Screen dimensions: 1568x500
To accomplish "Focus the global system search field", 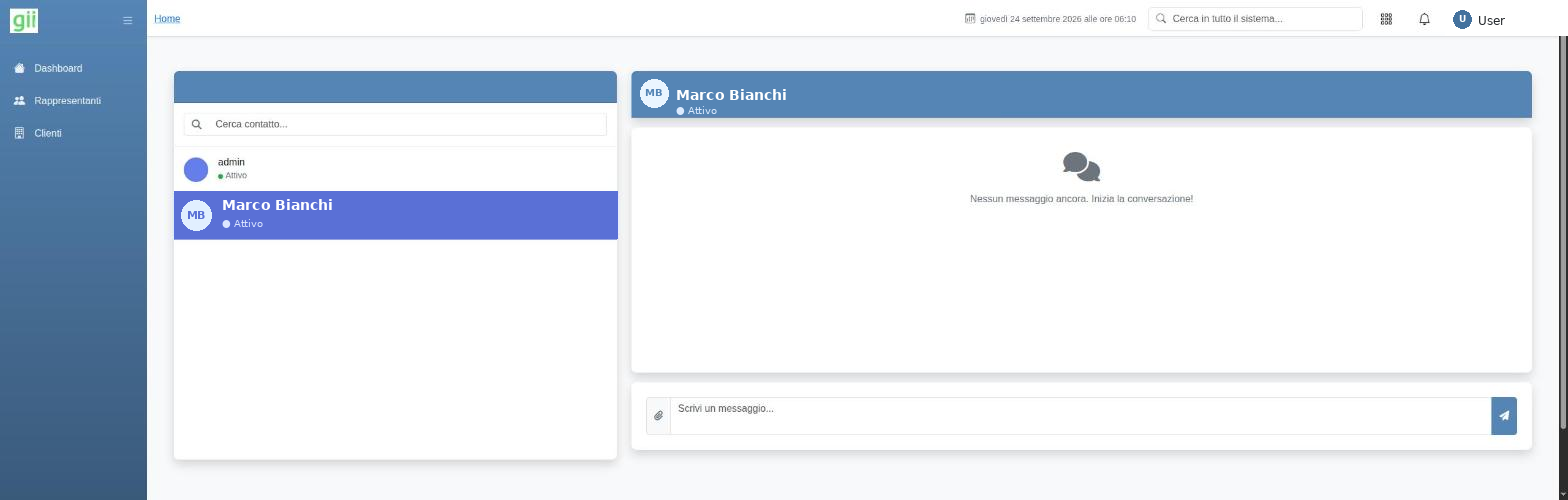I will tap(1255, 19).
